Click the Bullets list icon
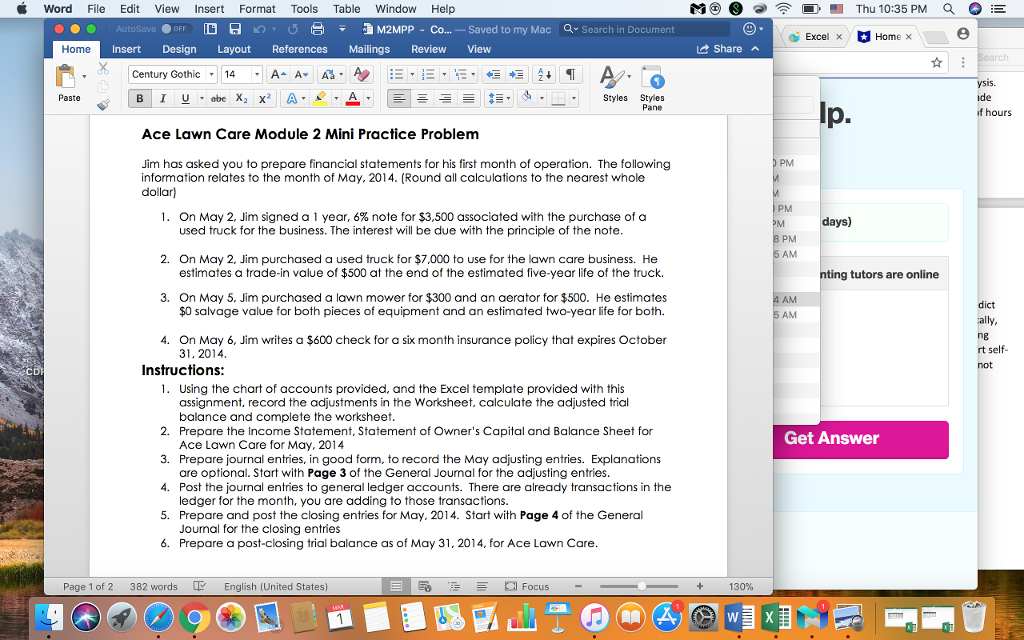1024x640 pixels. pyautogui.click(x=396, y=74)
